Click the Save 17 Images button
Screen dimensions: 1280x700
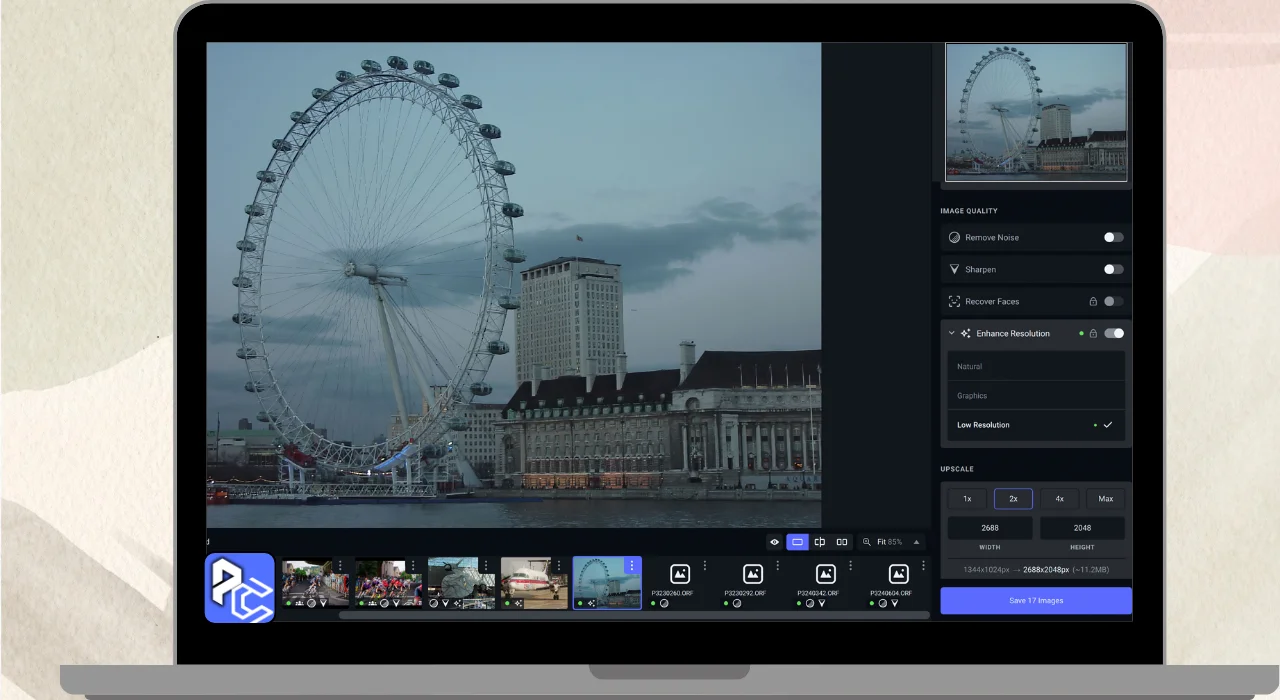click(x=1035, y=600)
